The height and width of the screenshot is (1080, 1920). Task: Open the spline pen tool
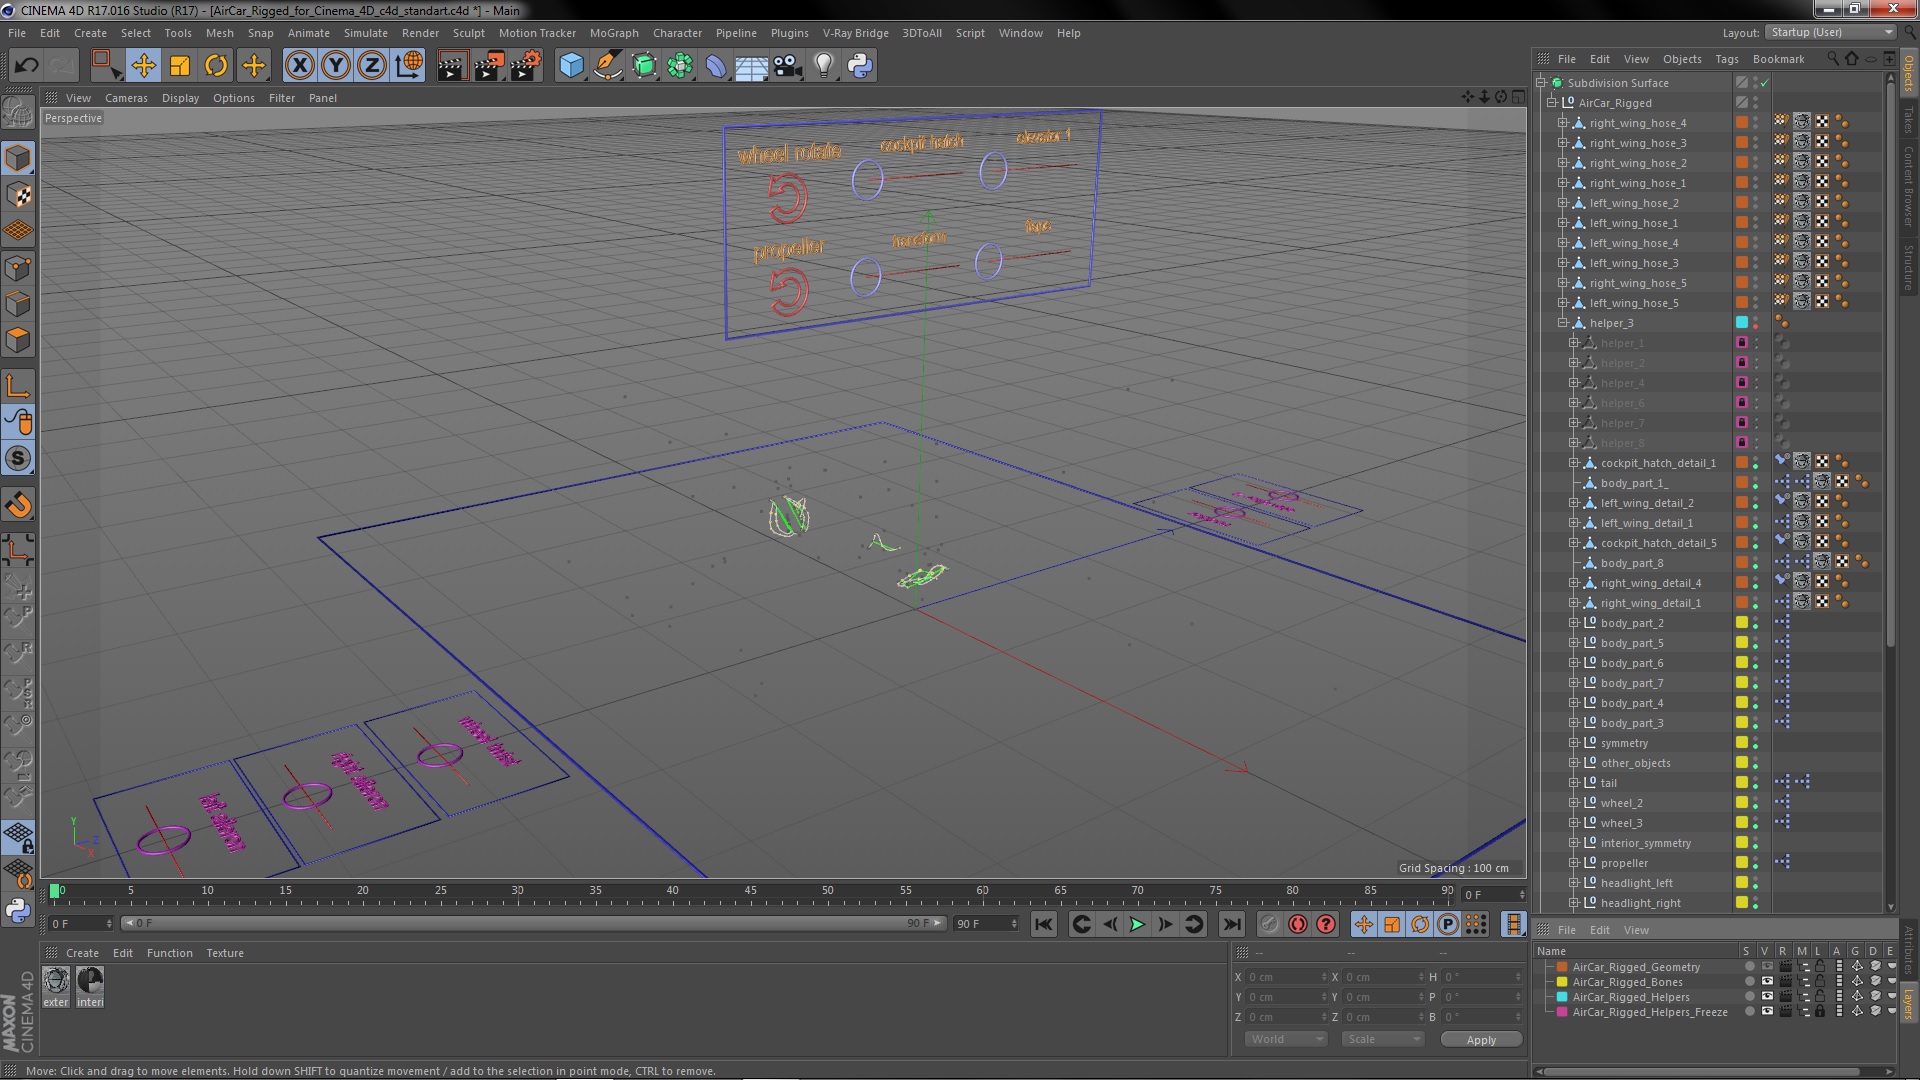pyautogui.click(x=607, y=66)
